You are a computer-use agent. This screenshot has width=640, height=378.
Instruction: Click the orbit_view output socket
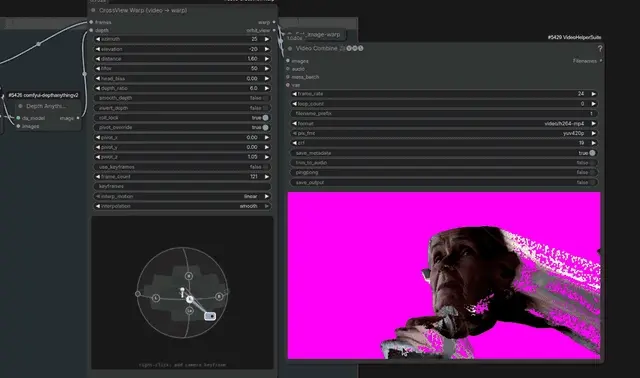tap(274, 30)
